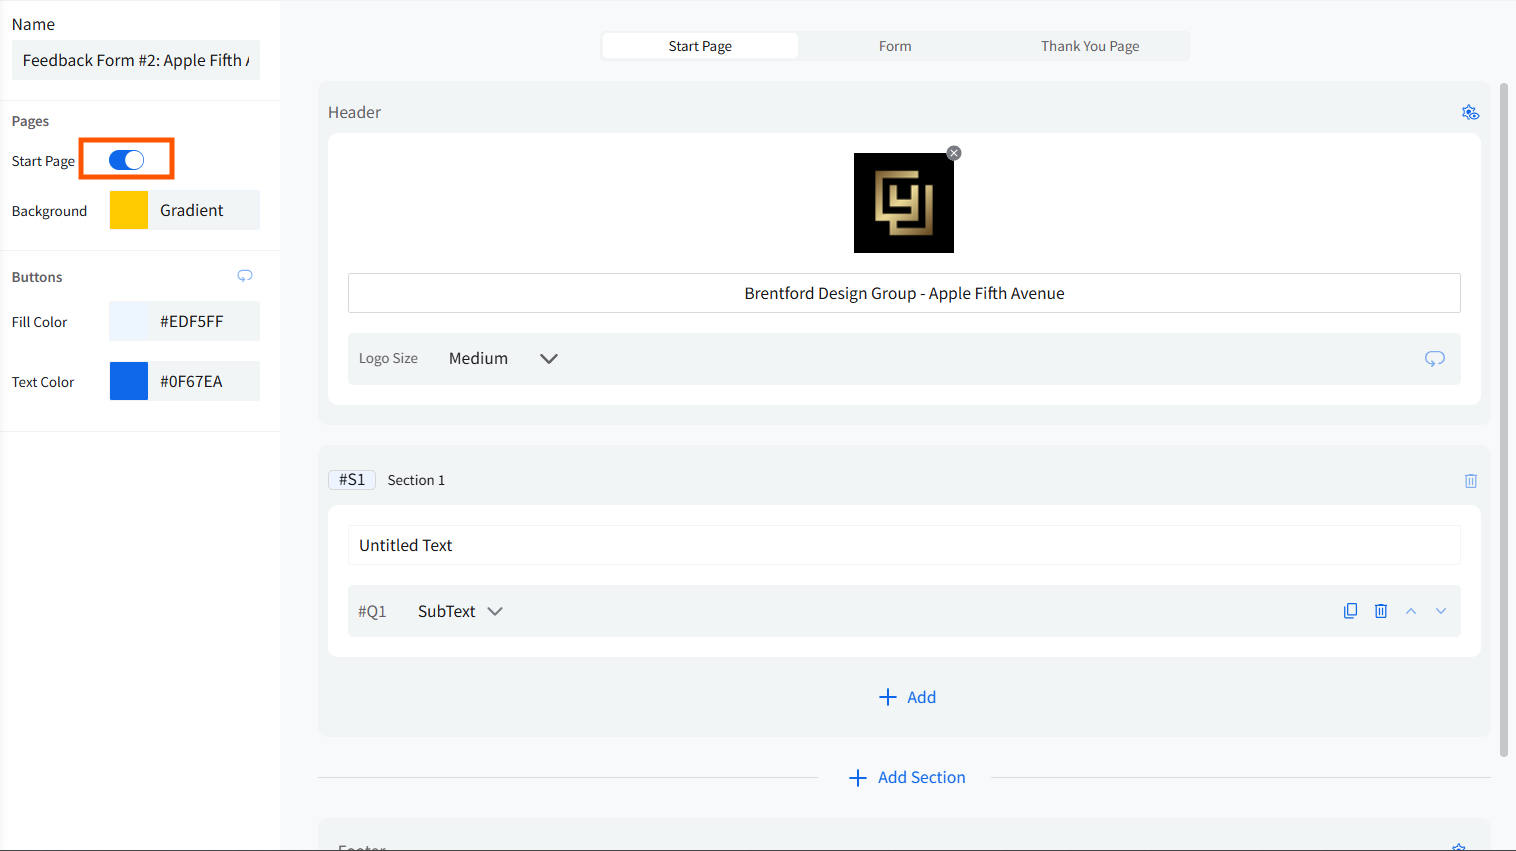Open the Fill Color swatch
1516x851 pixels.
pyautogui.click(x=129, y=321)
